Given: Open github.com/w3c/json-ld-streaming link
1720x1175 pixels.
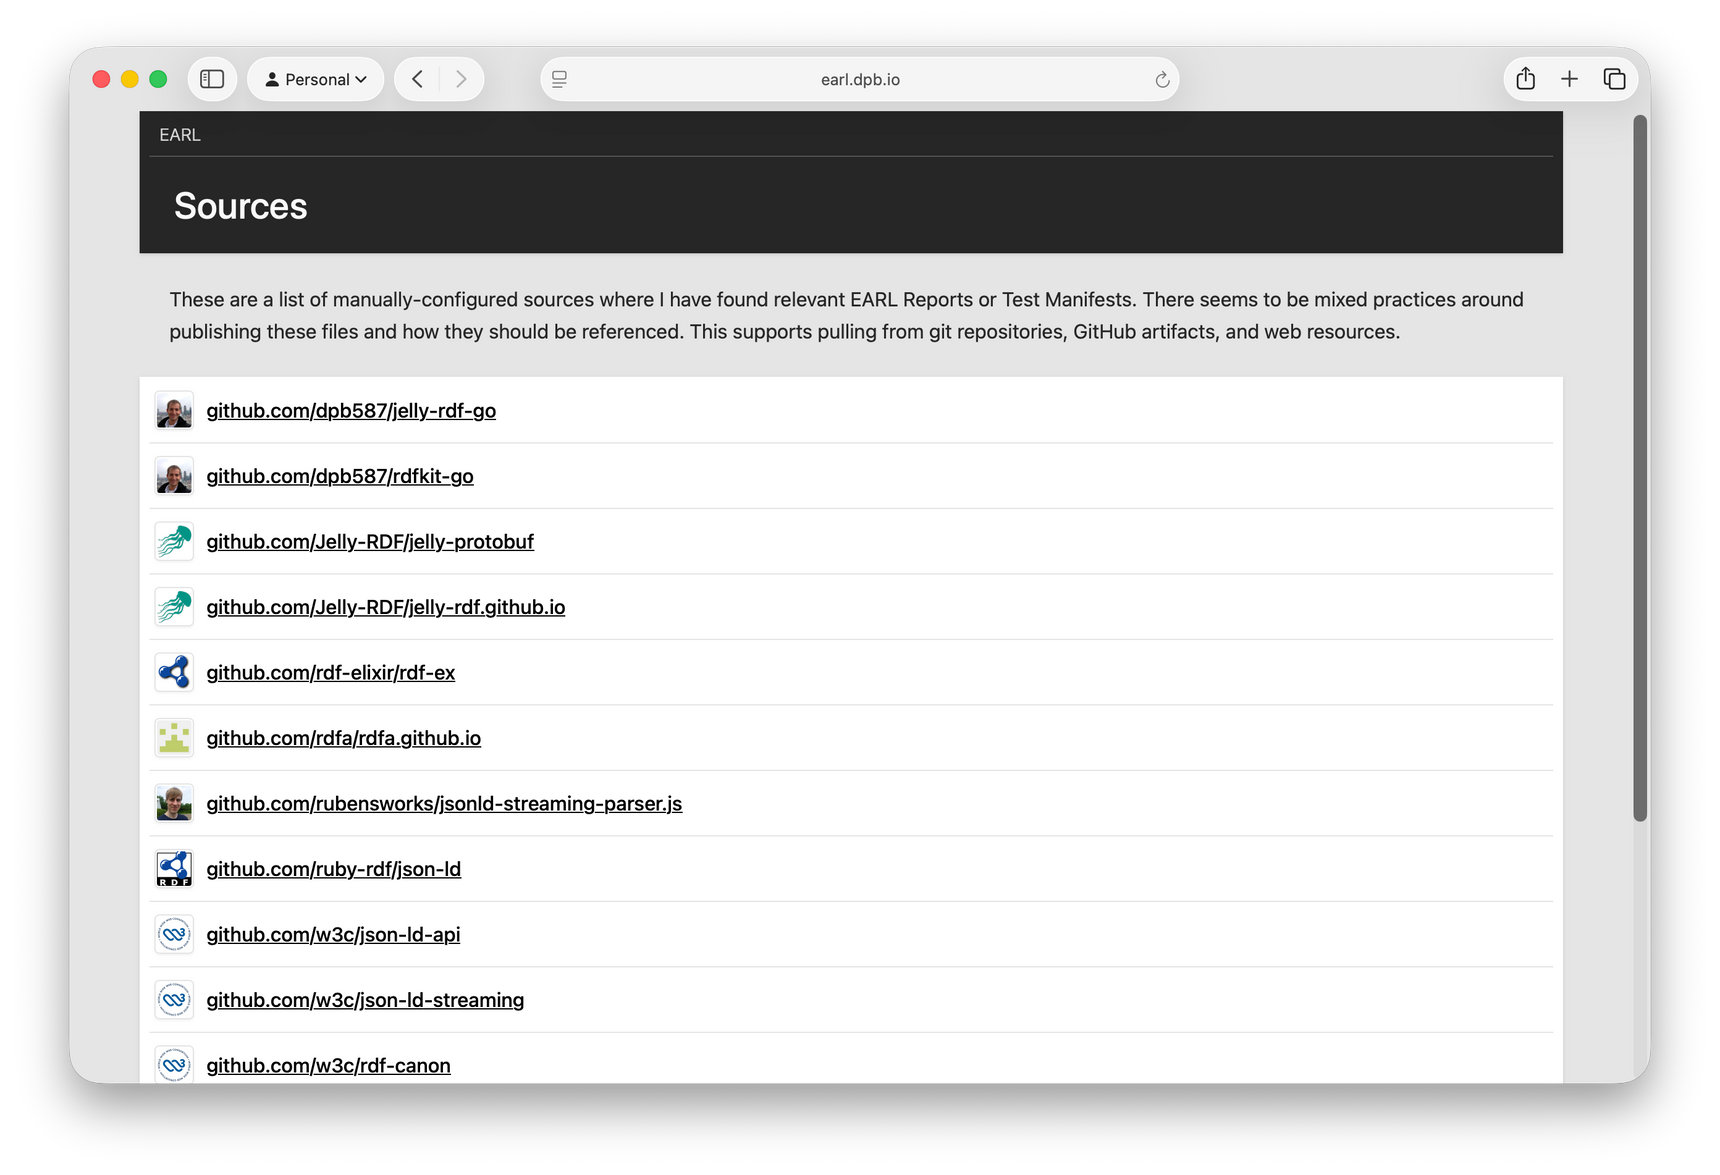Looking at the screenshot, I should click(x=365, y=1000).
